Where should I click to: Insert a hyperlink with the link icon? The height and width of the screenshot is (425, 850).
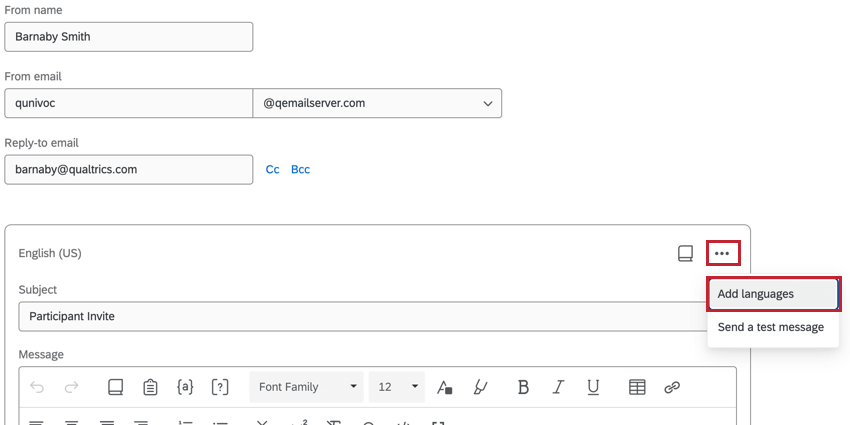click(672, 387)
